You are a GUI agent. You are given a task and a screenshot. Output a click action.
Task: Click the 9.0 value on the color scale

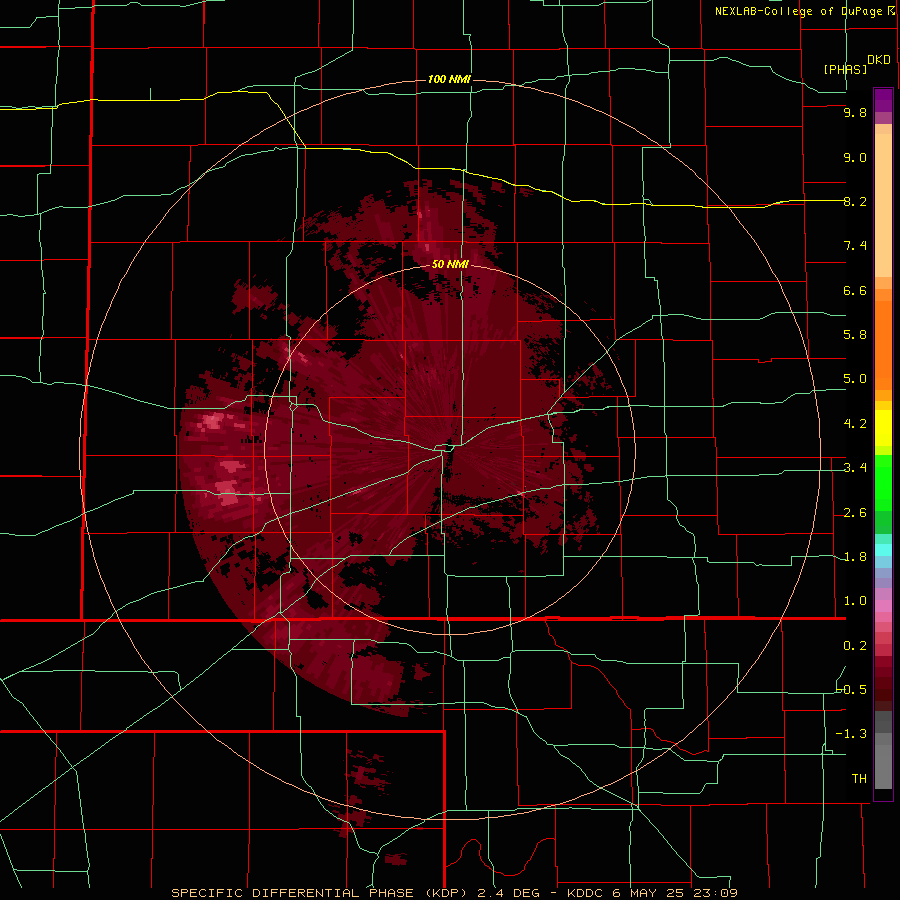[x=855, y=158]
